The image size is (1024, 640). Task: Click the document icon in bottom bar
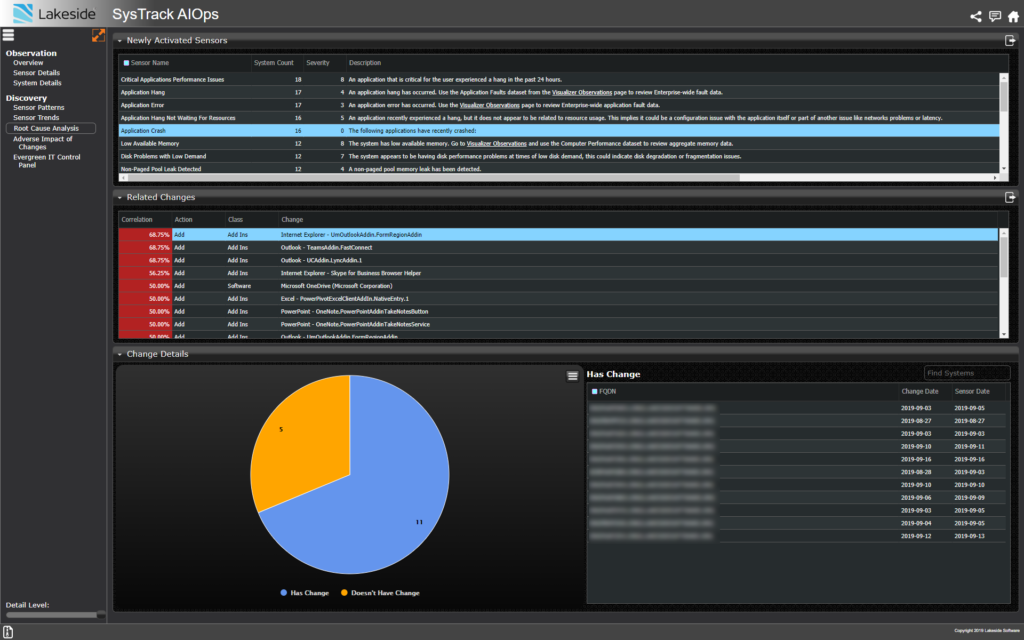pyautogui.click(x=8, y=632)
